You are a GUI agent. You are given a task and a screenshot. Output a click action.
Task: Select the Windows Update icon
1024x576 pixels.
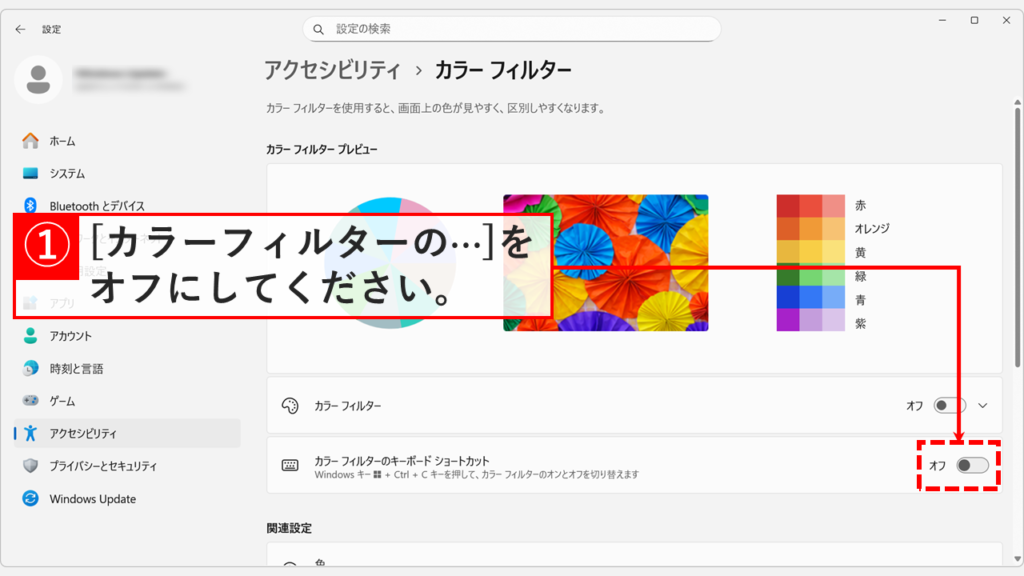click(x=31, y=498)
